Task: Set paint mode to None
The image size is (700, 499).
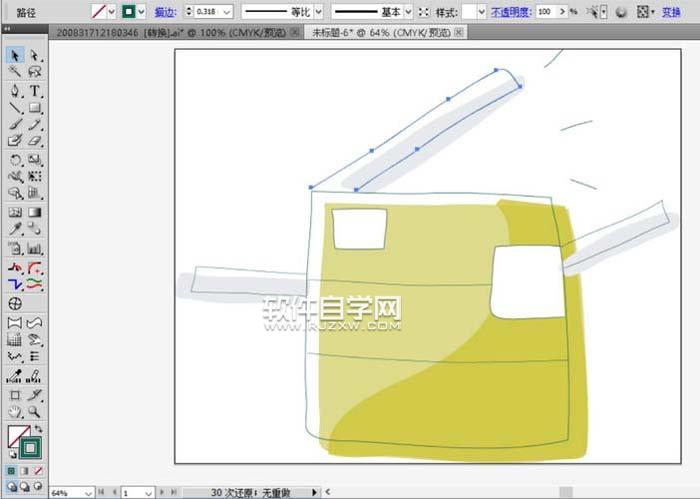Action: [x=39, y=470]
